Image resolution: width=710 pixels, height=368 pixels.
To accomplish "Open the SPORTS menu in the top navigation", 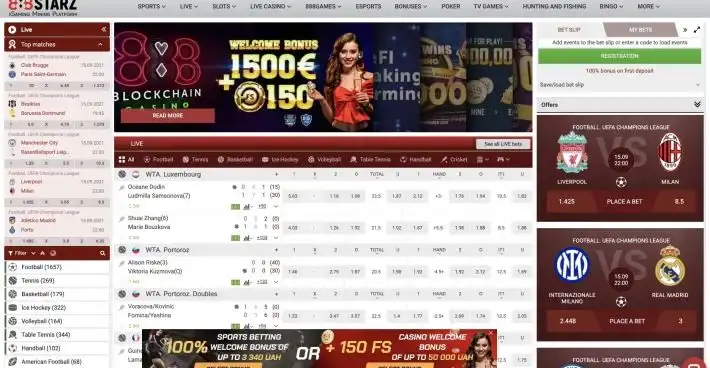I will (151, 6).
